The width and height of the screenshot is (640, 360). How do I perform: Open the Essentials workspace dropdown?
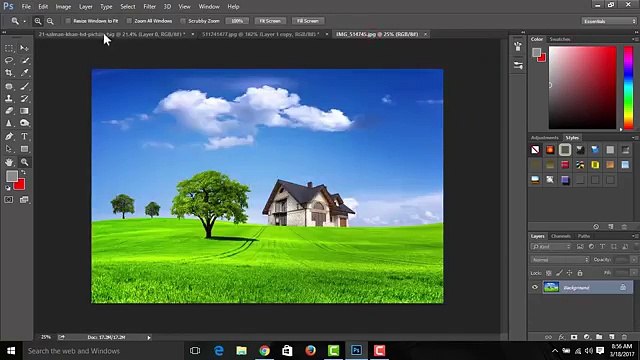pyautogui.click(x=609, y=21)
